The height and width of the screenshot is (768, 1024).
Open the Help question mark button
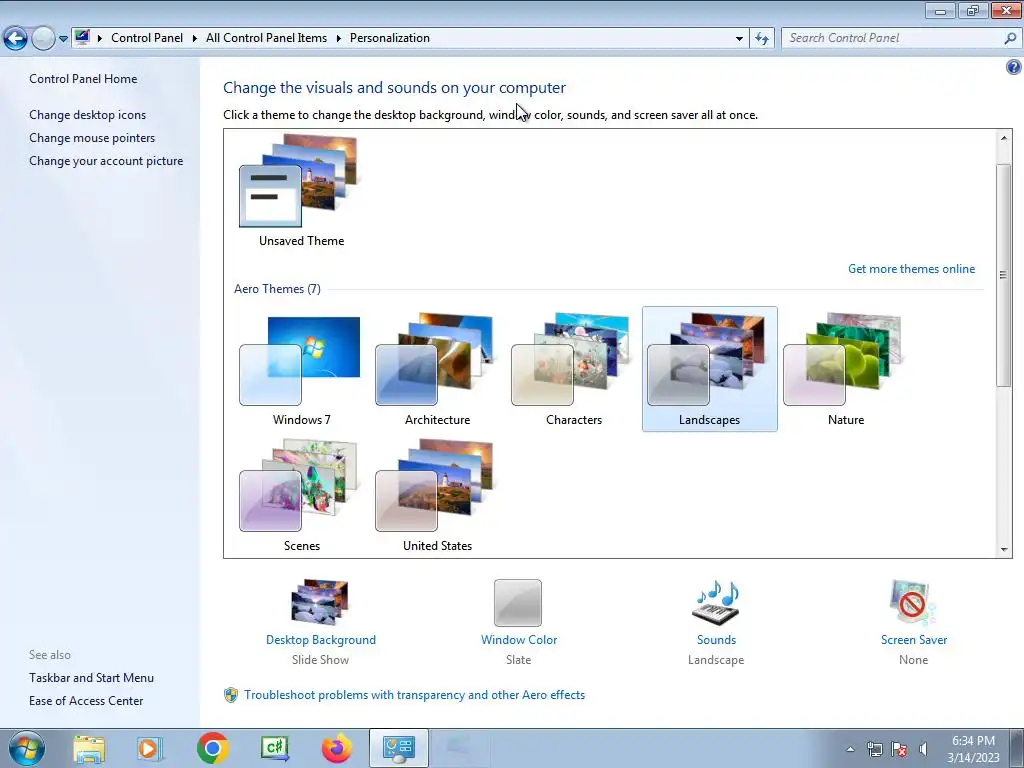(x=1014, y=67)
